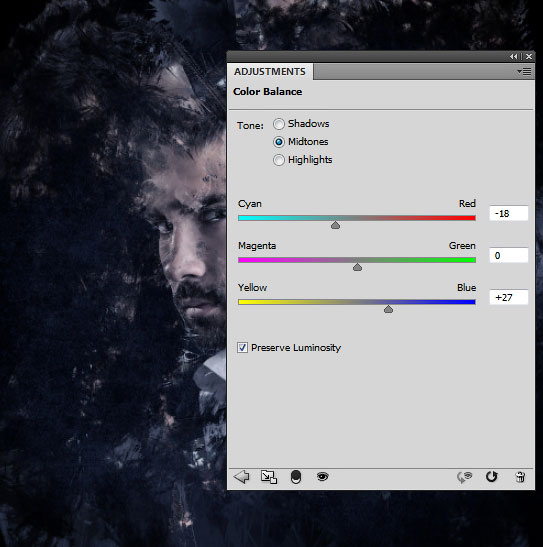Click the Yellow slider label
Image resolution: width=543 pixels, height=547 pixels.
click(x=252, y=287)
